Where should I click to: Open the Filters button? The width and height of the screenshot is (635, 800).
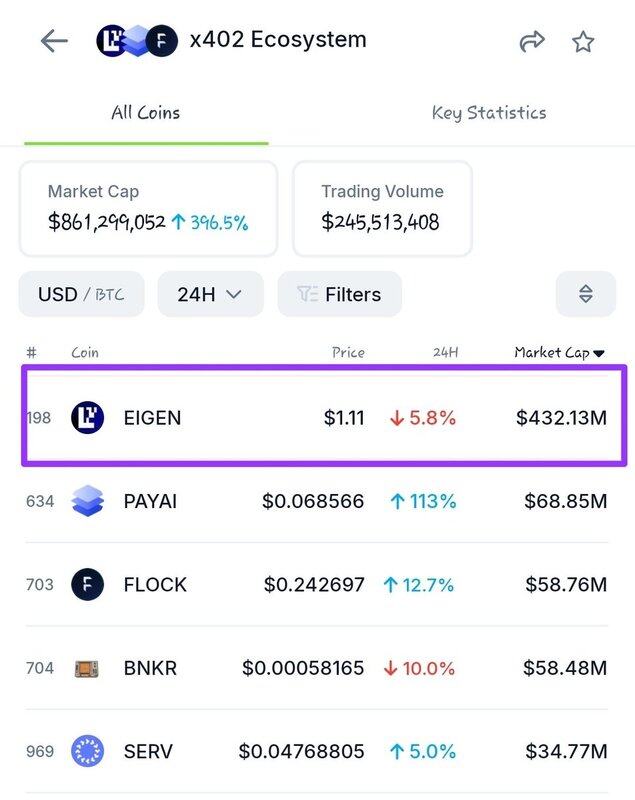coord(340,294)
